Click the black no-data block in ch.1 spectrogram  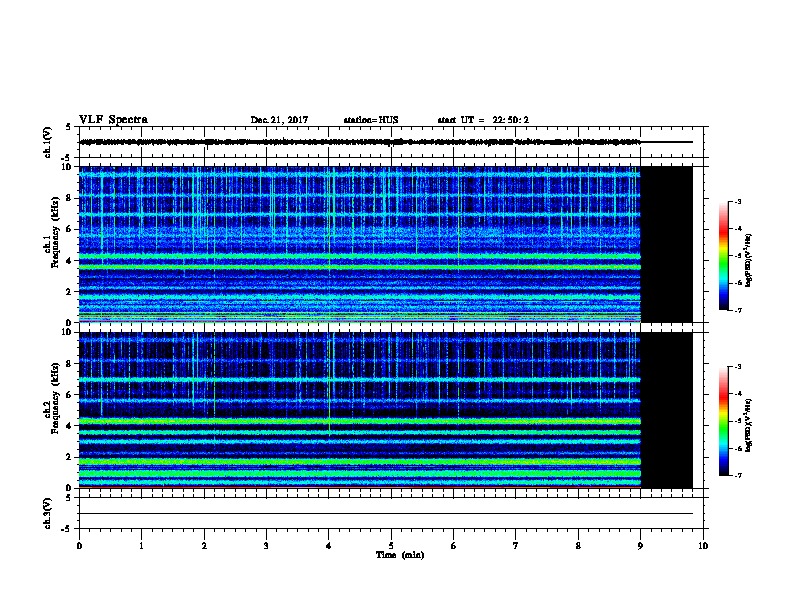coord(667,244)
